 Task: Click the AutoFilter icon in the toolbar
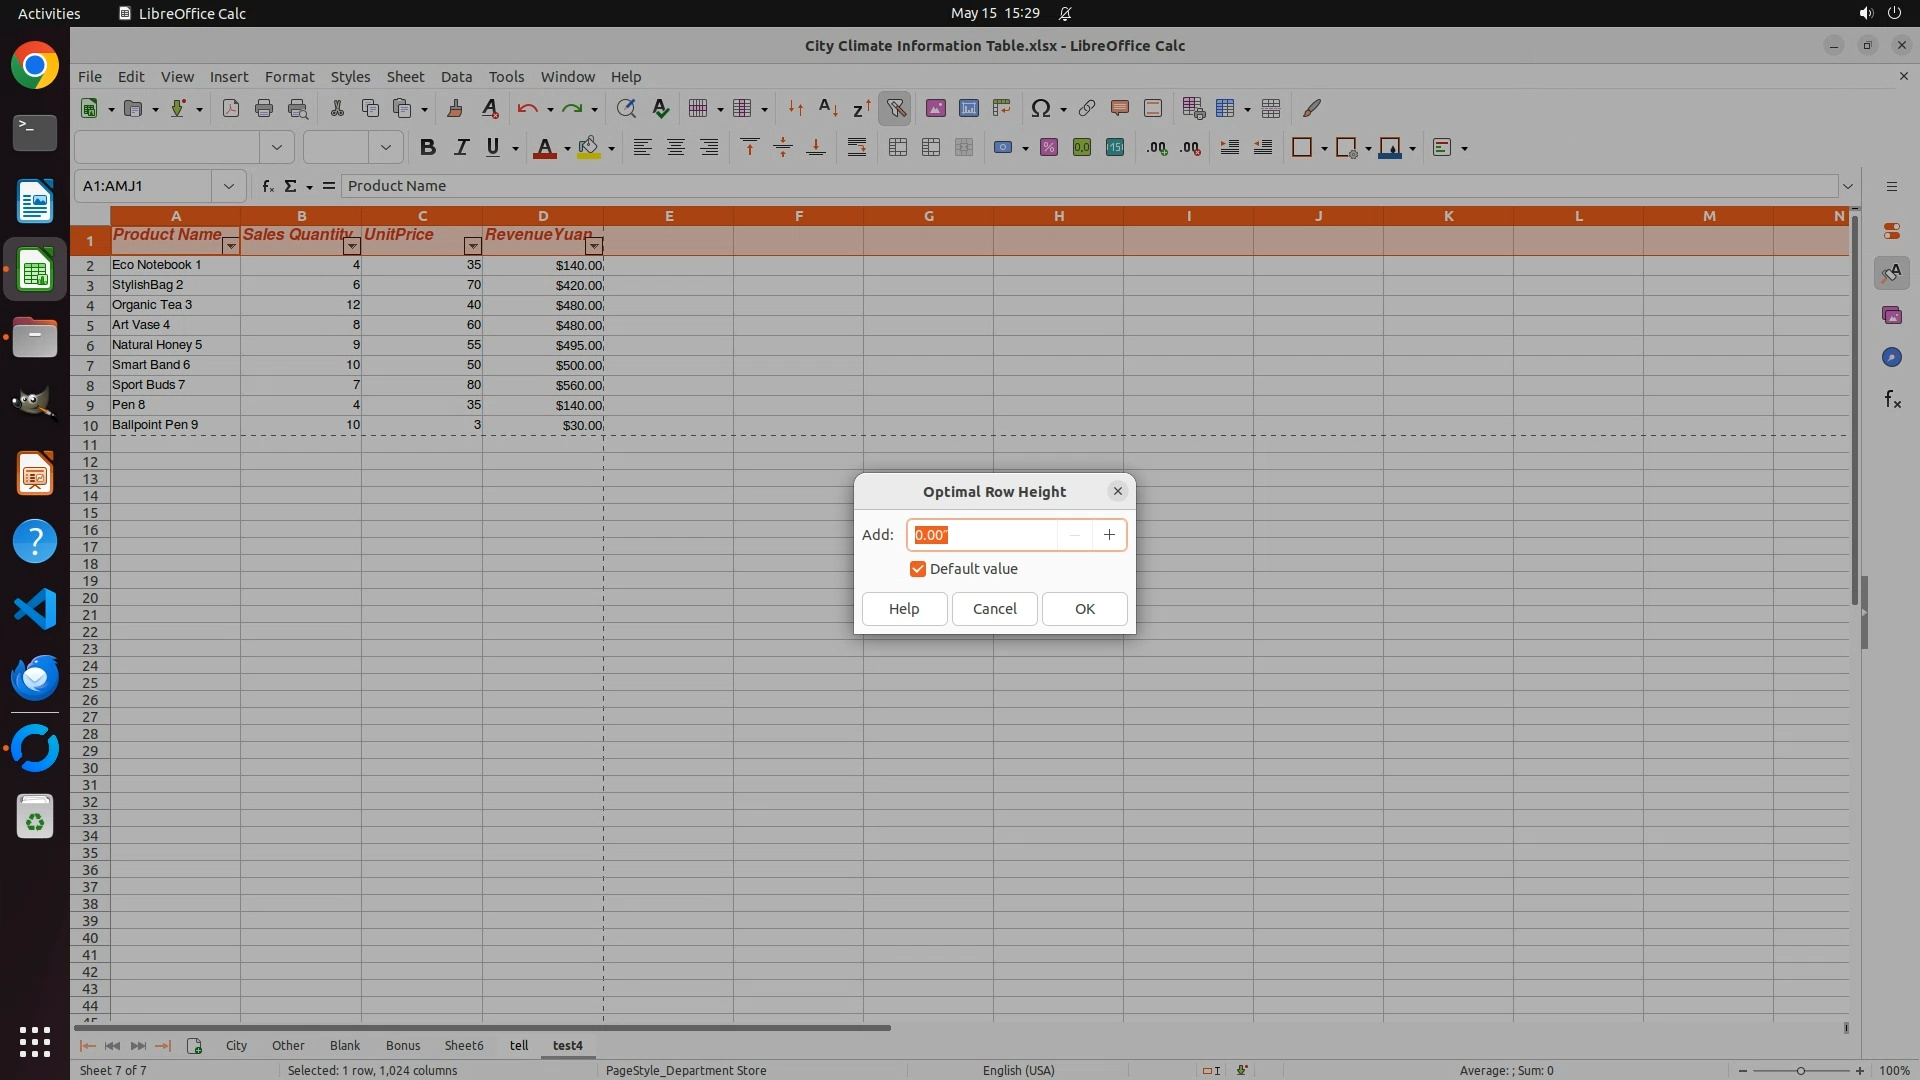coord(896,108)
